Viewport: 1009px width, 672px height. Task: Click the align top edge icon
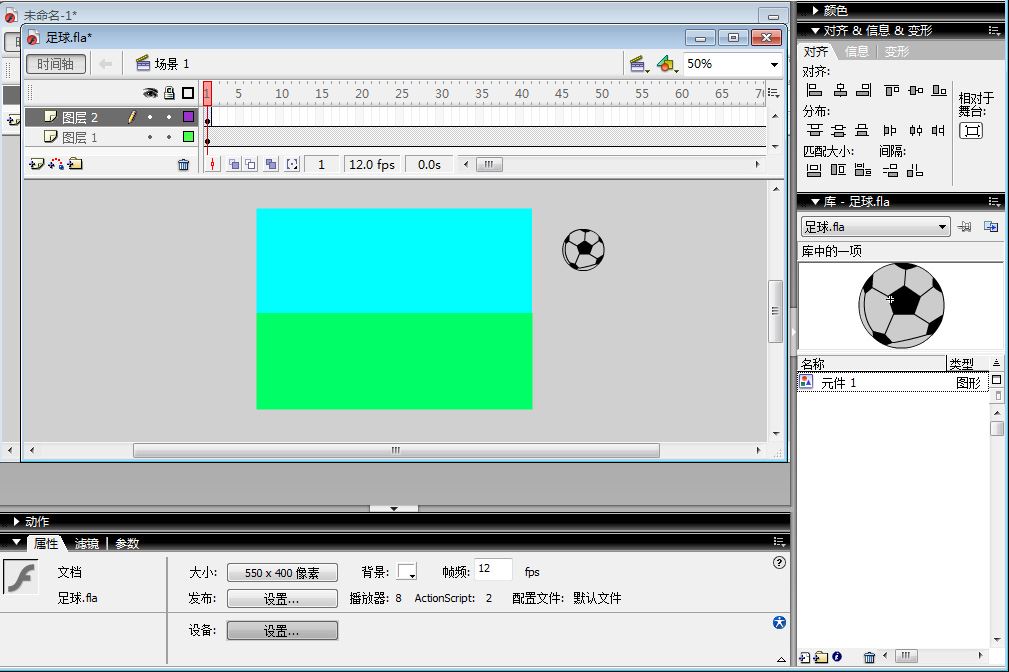click(891, 90)
